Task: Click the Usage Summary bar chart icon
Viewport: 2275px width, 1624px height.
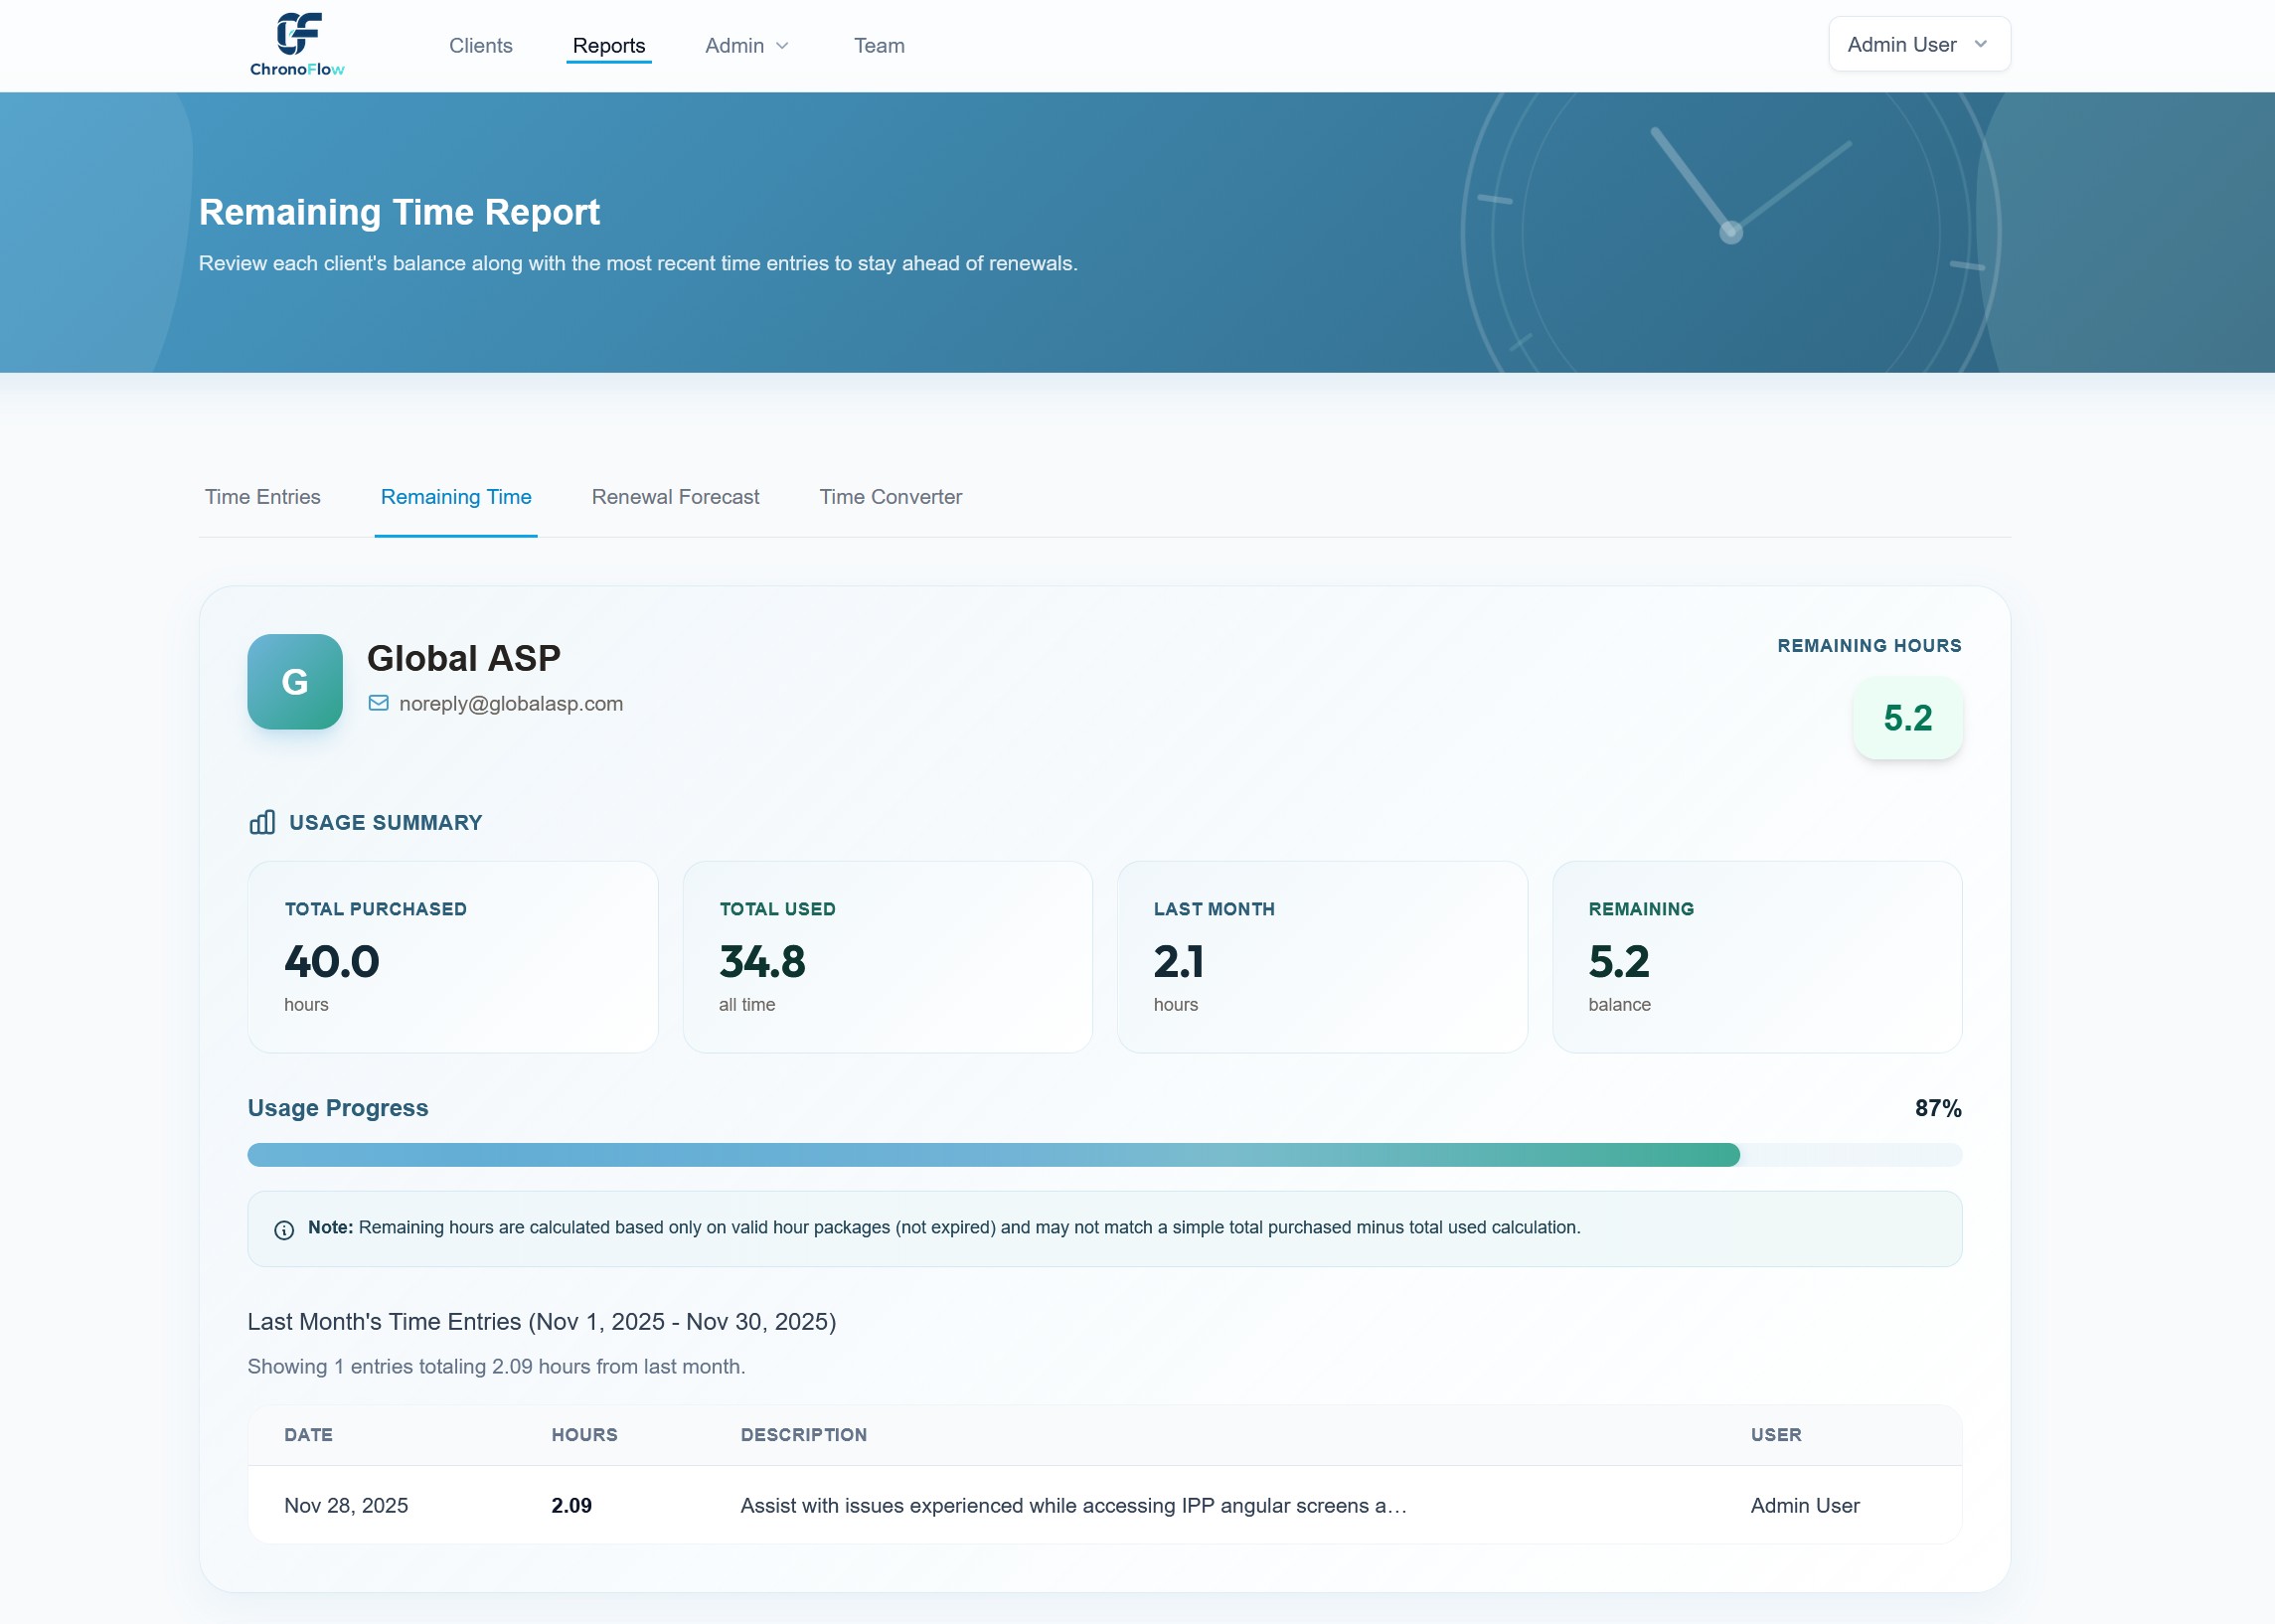Action: [x=262, y=823]
